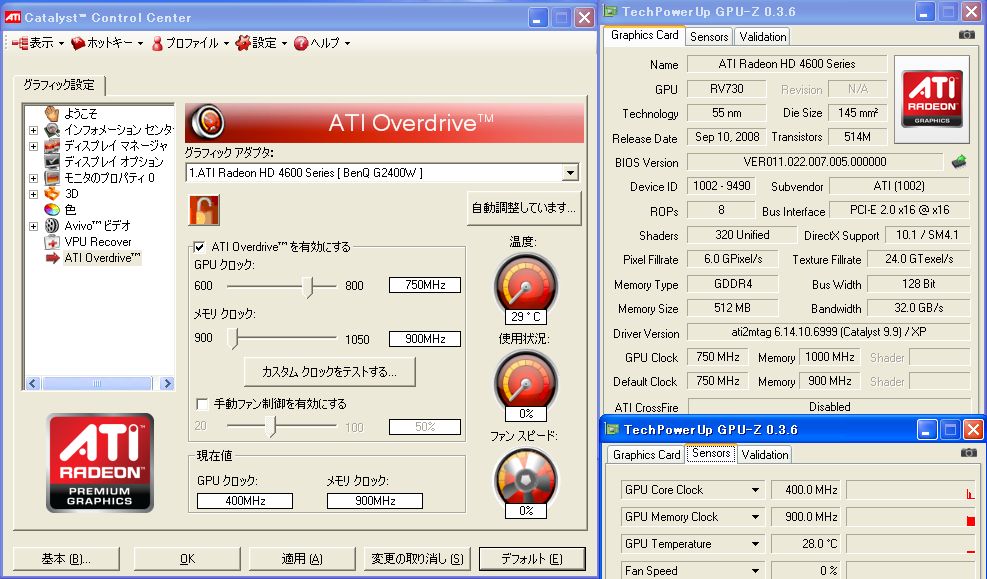987x579 pixels.
Task: Click GPU-Z camera icon in Sensors window
Action: coord(968,453)
